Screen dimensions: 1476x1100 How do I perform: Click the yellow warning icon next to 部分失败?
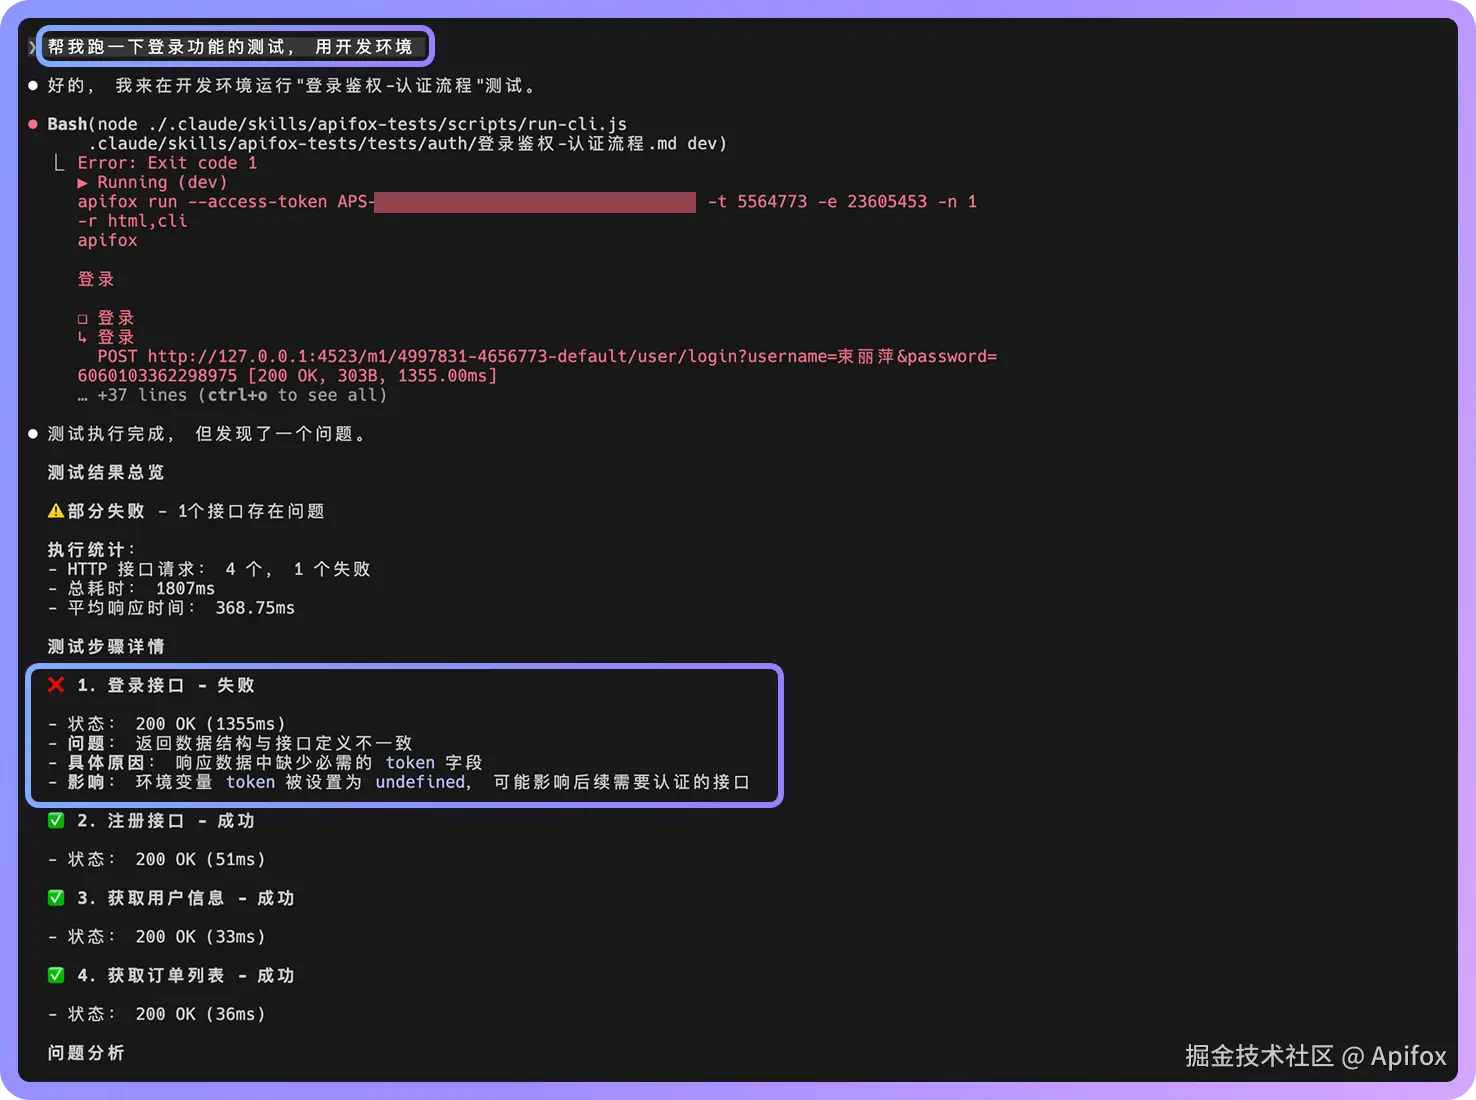point(56,511)
